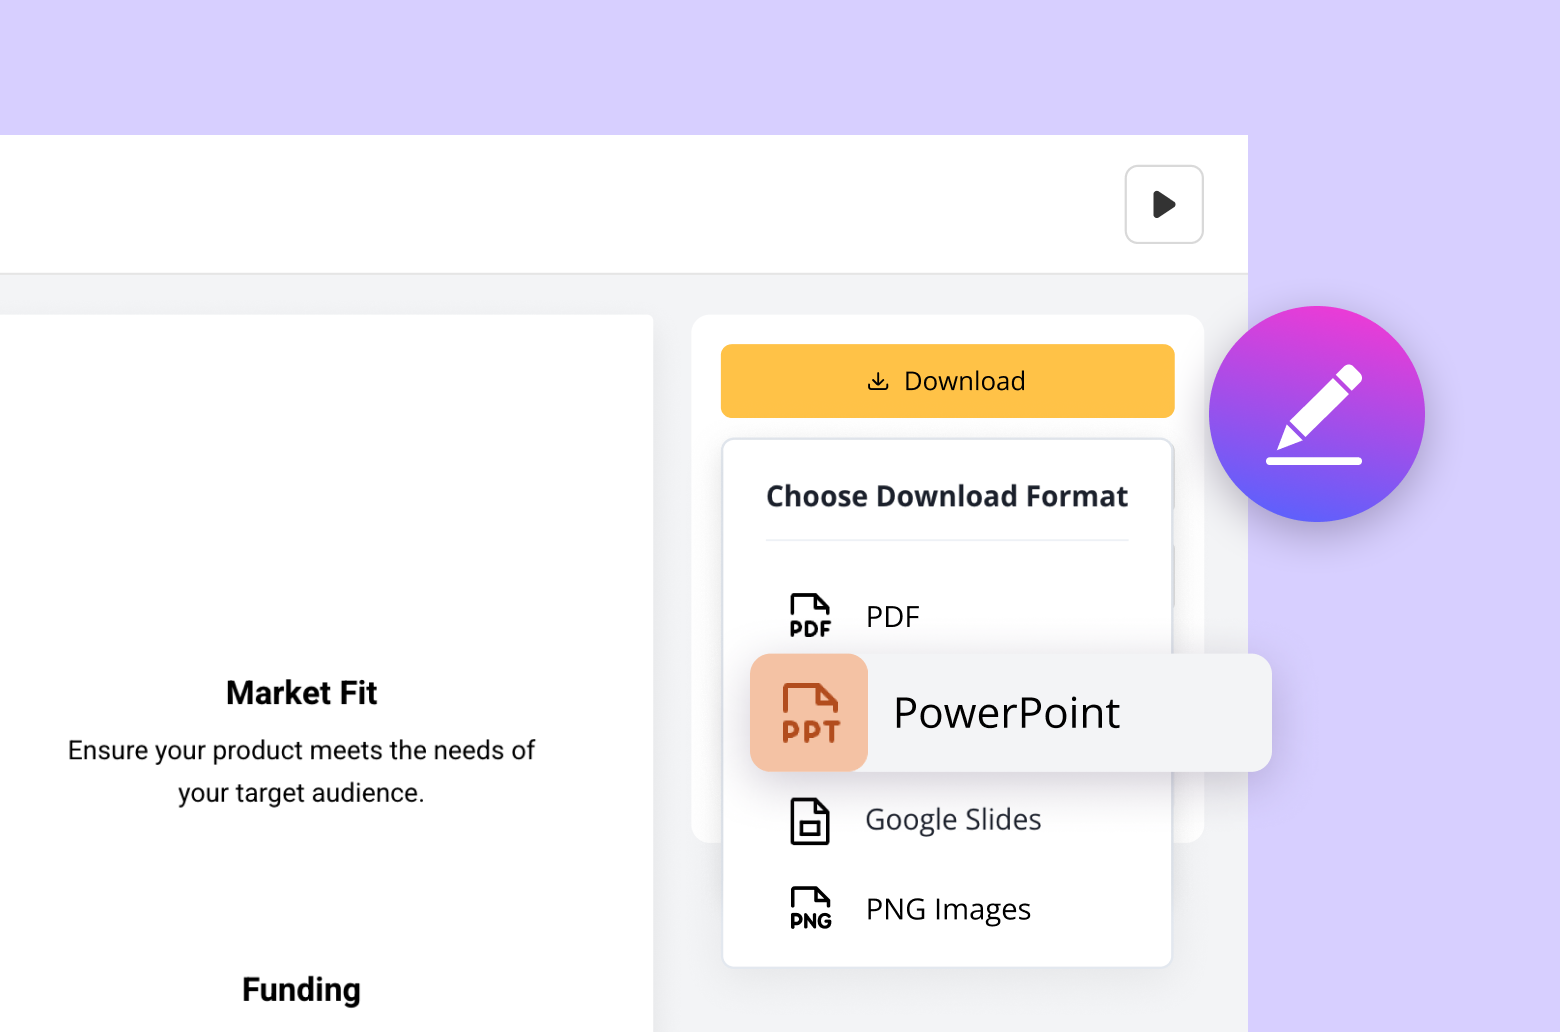The width and height of the screenshot is (1560, 1032).
Task: Select the PDF file format icon
Action: click(x=810, y=614)
